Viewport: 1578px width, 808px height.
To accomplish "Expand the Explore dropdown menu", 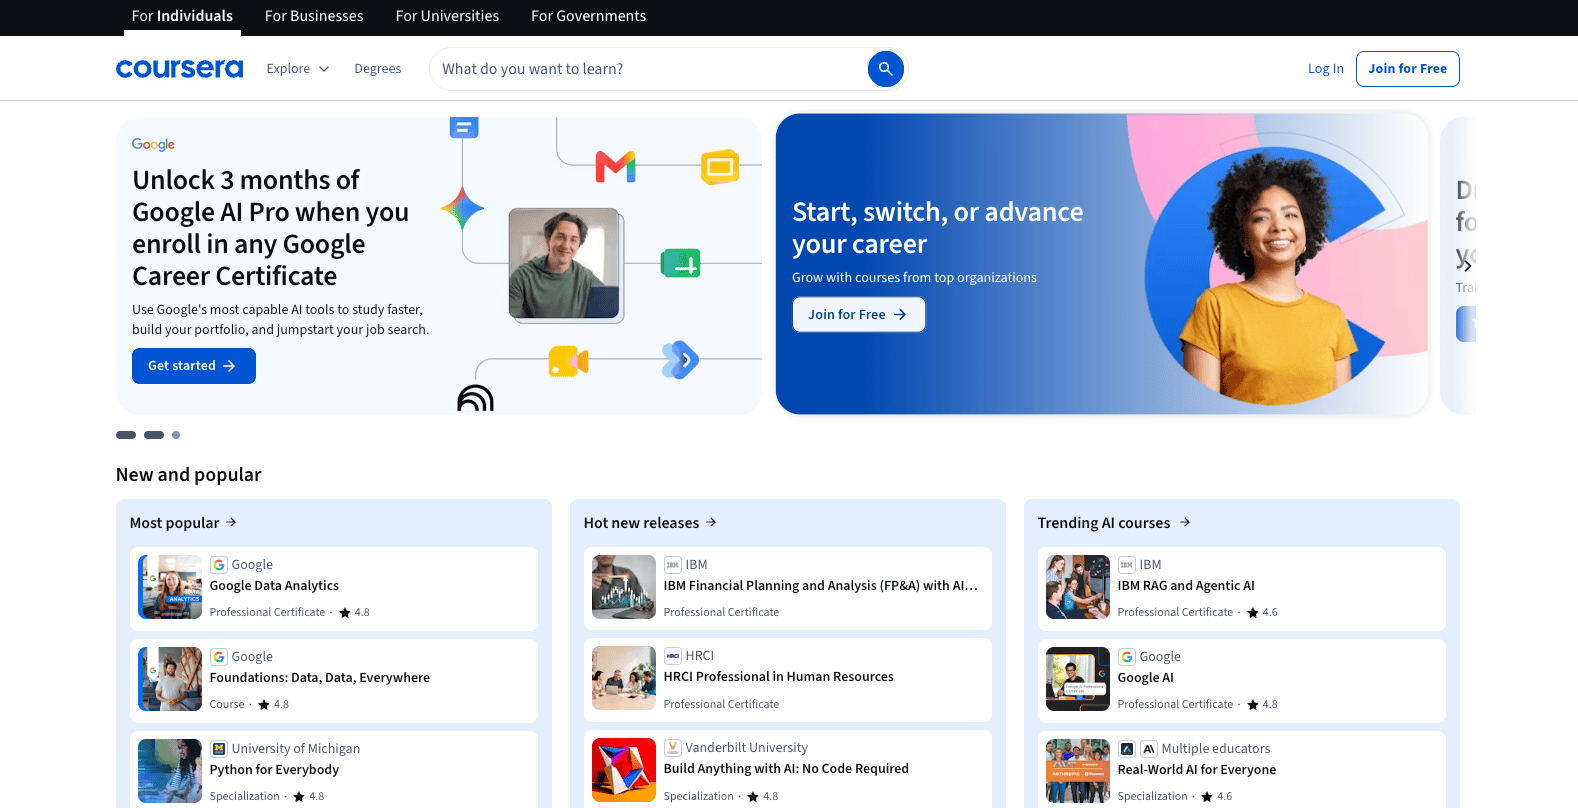I will click(x=298, y=69).
